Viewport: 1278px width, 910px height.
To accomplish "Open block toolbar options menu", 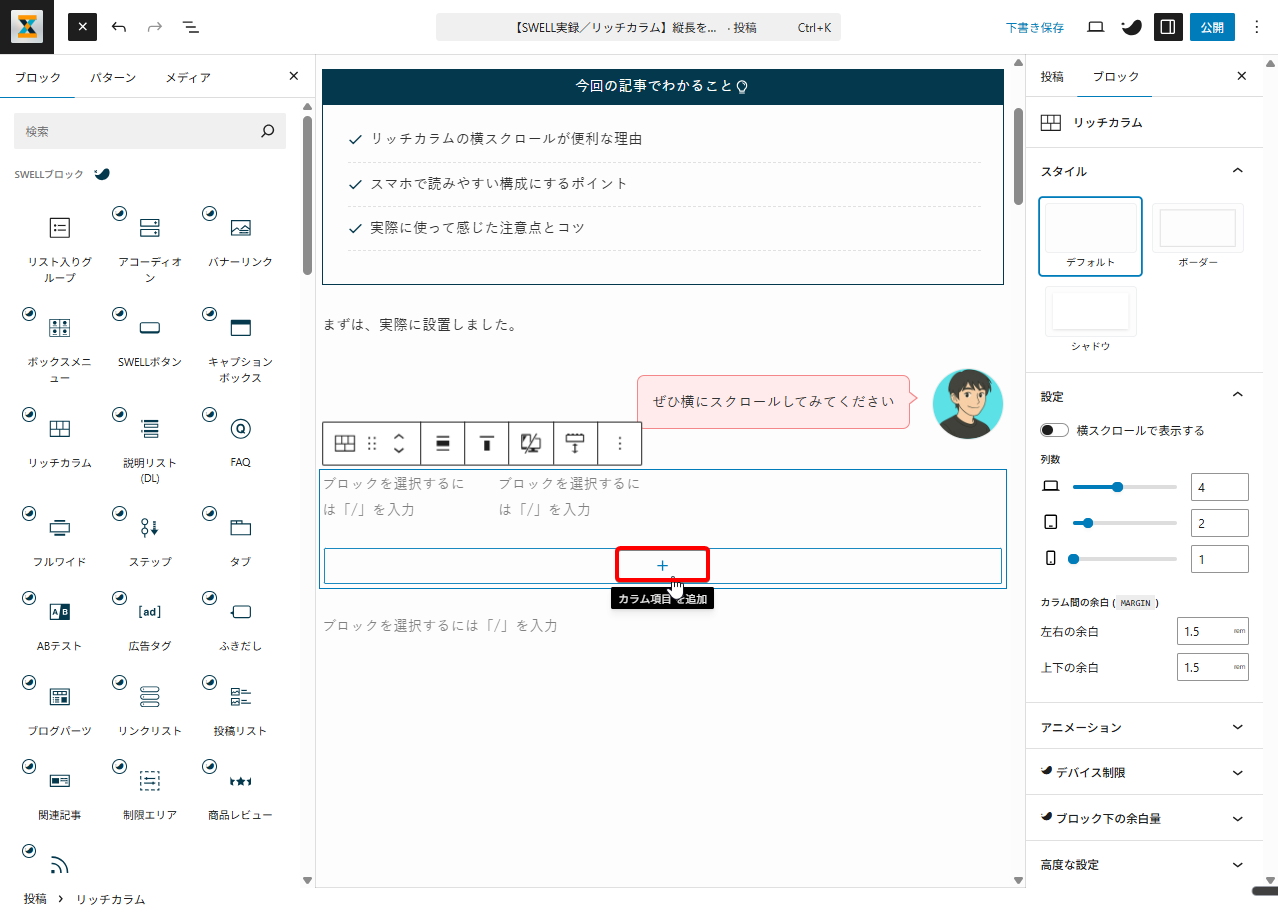I will click(x=620, y=444).
